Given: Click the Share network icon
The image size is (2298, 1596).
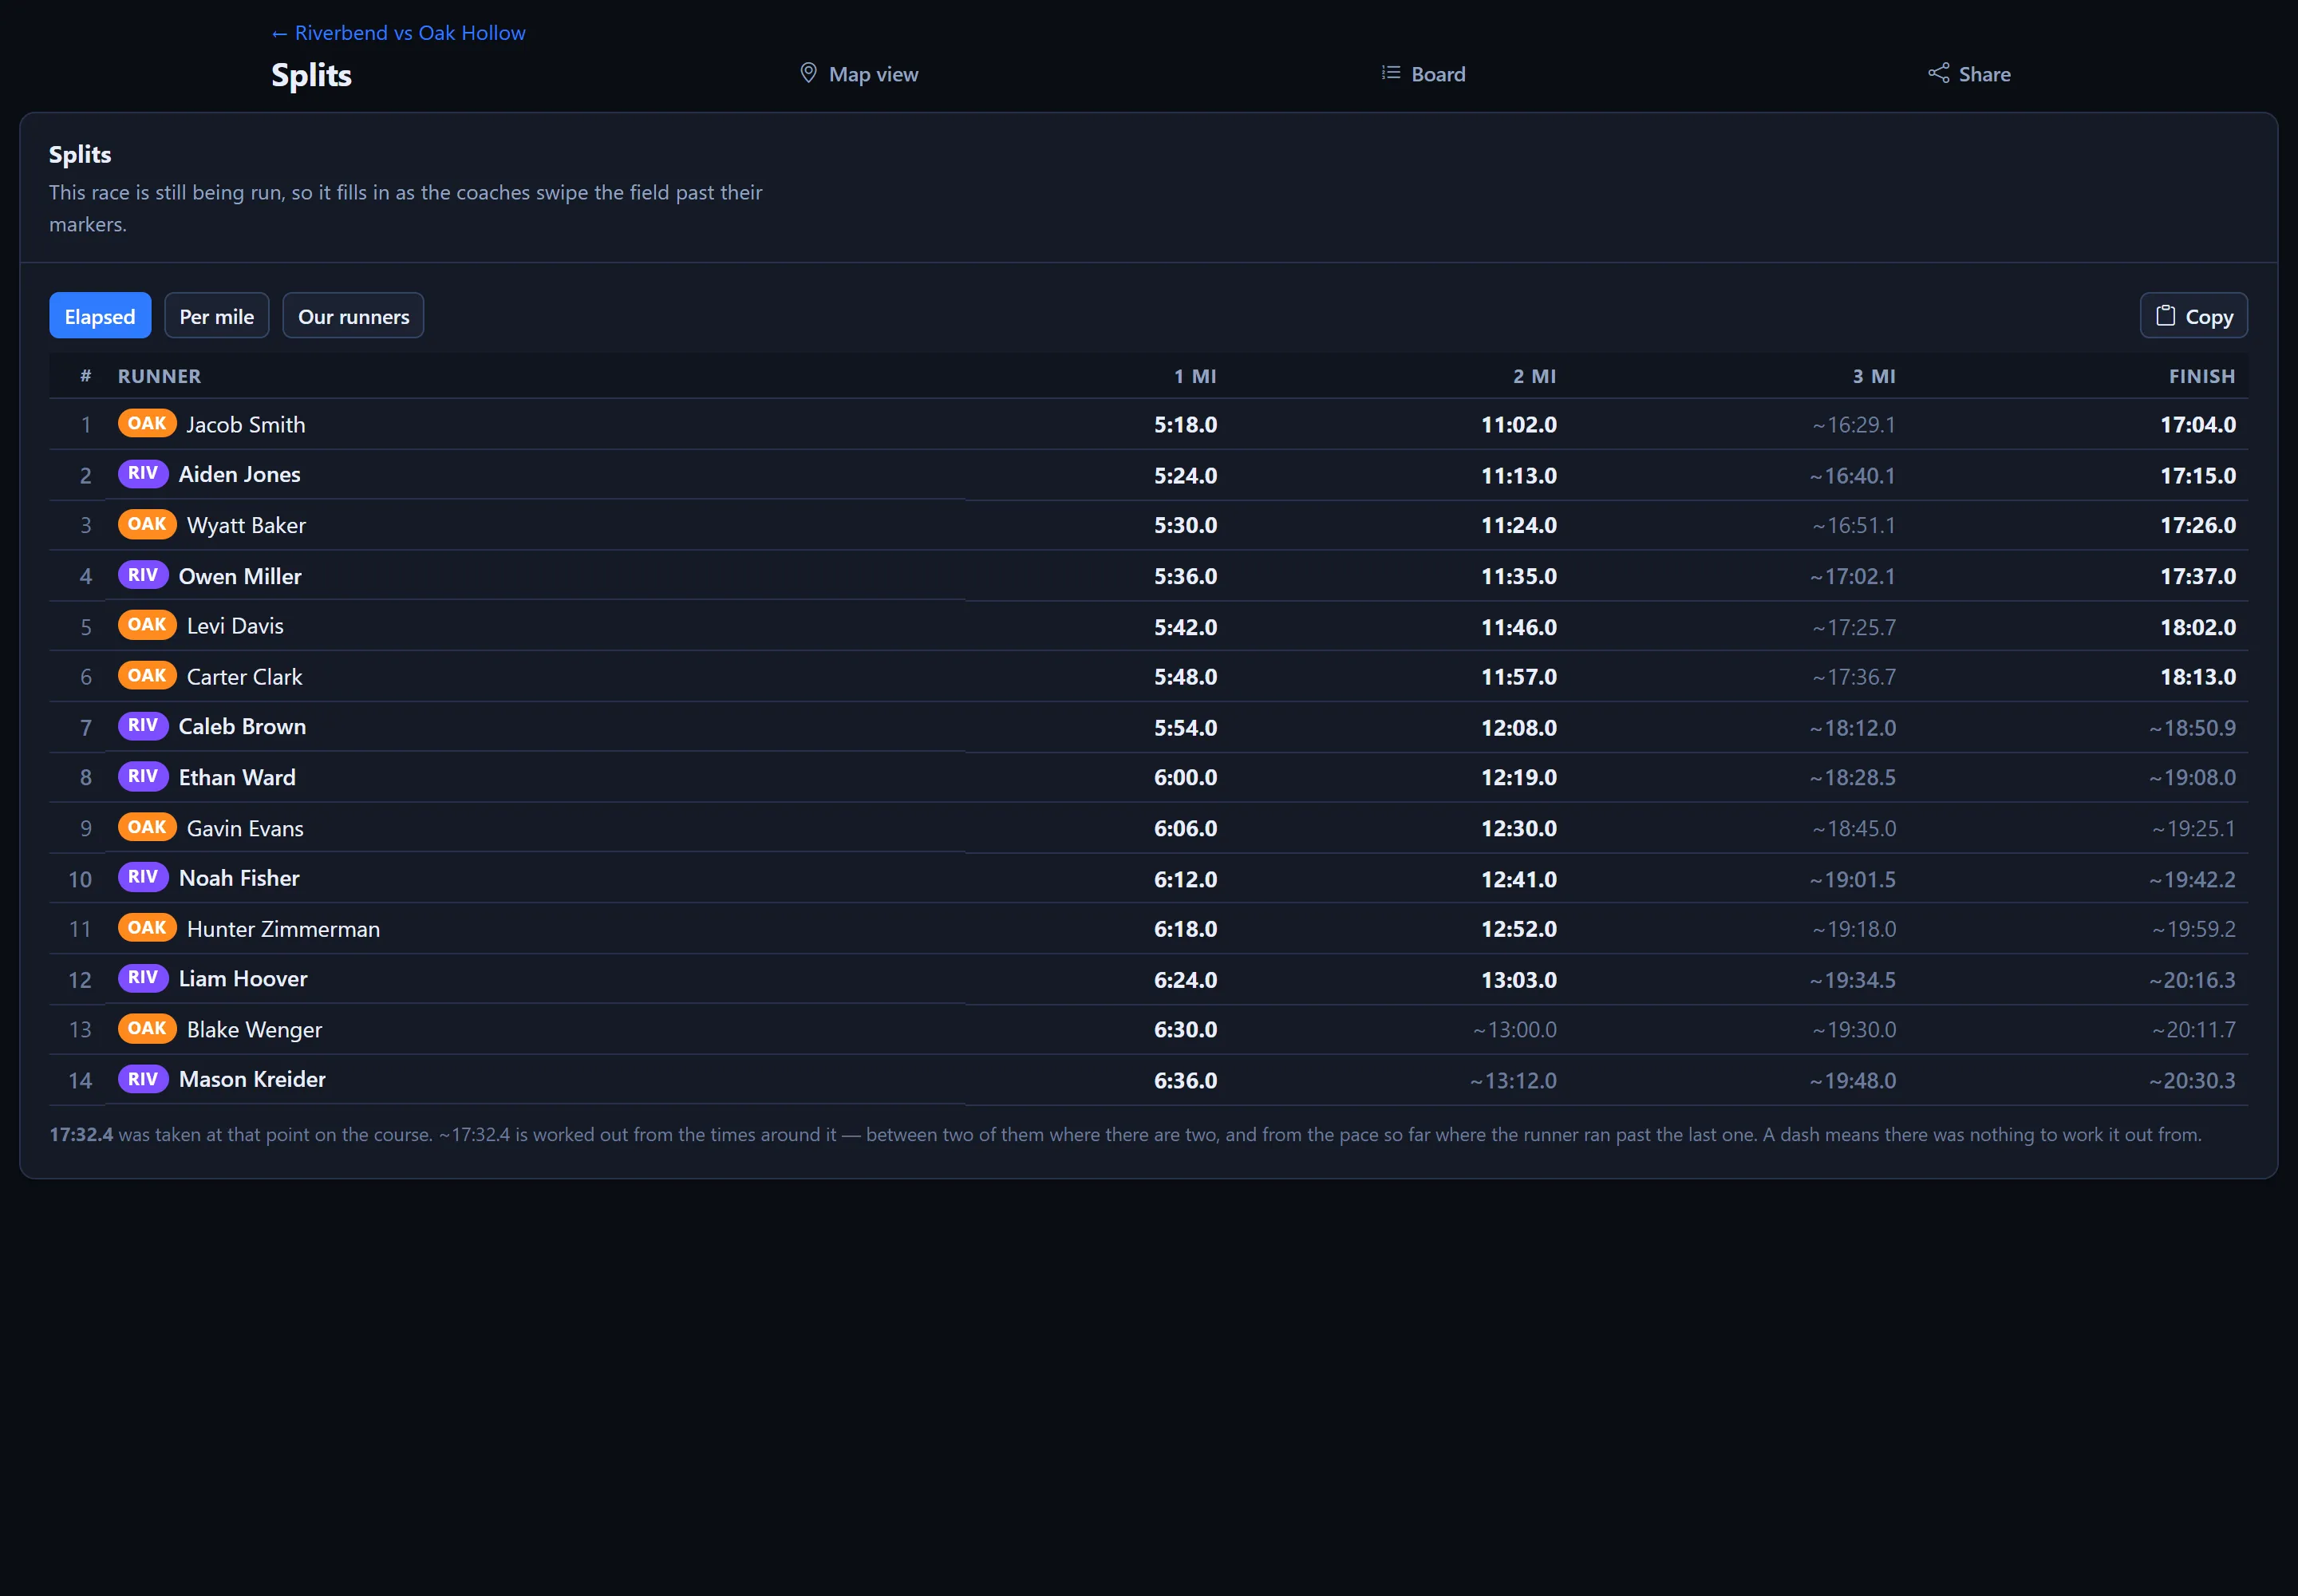Looking at the screenshot, I should point(1938,73).
